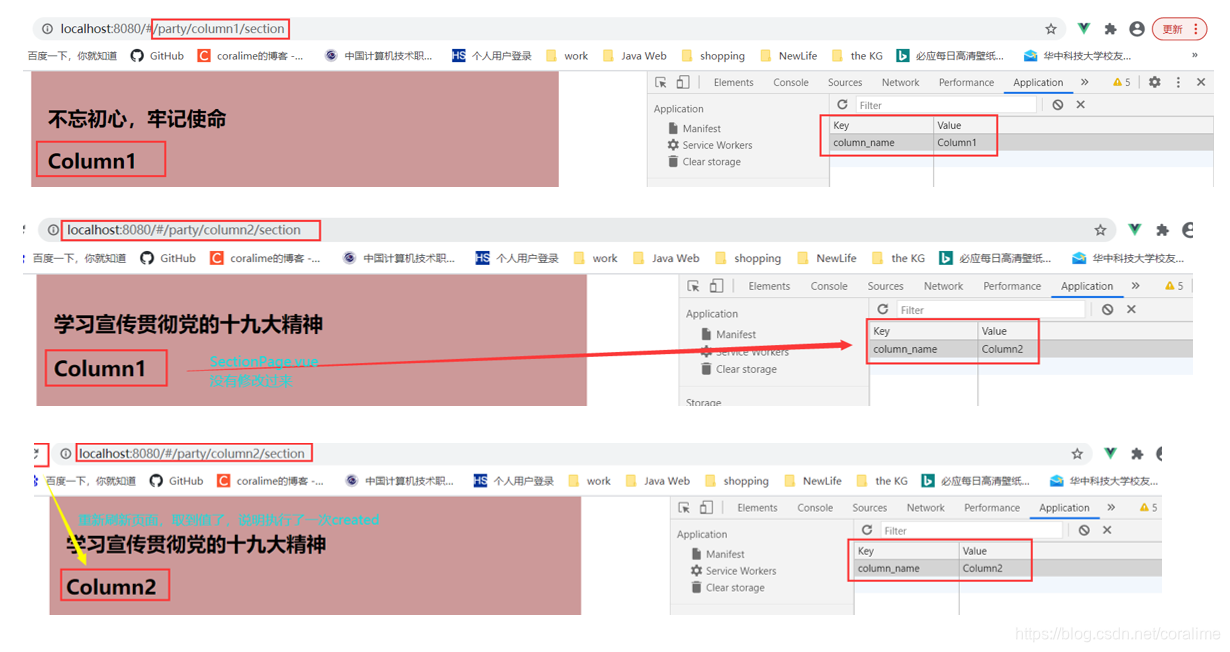Open the bookmarks overflow chevron

tap(1196, 55)
